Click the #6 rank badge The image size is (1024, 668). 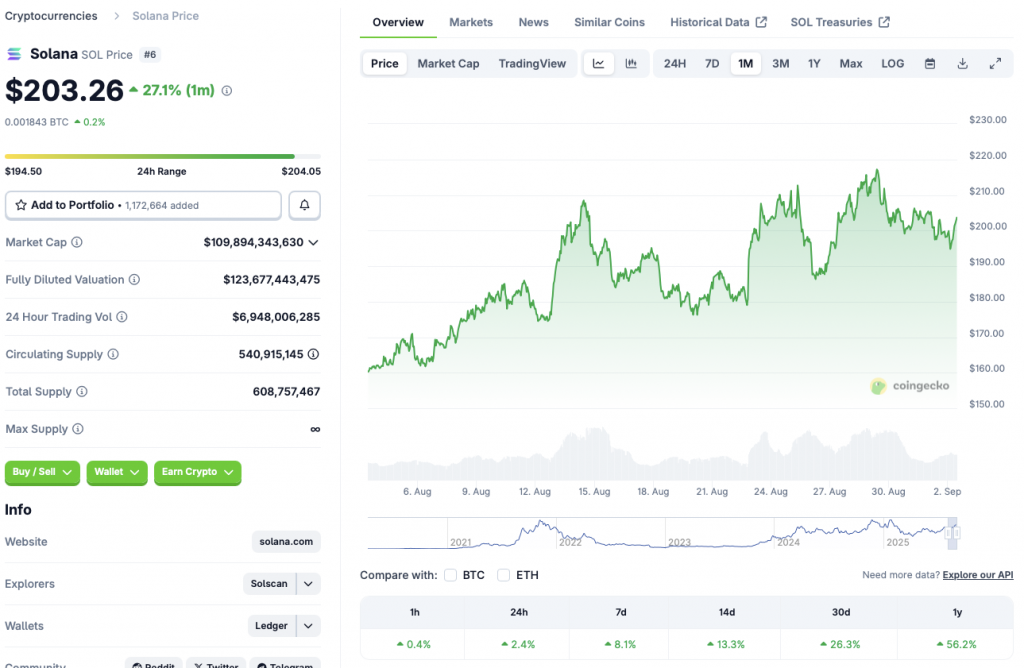pos(150,55)
